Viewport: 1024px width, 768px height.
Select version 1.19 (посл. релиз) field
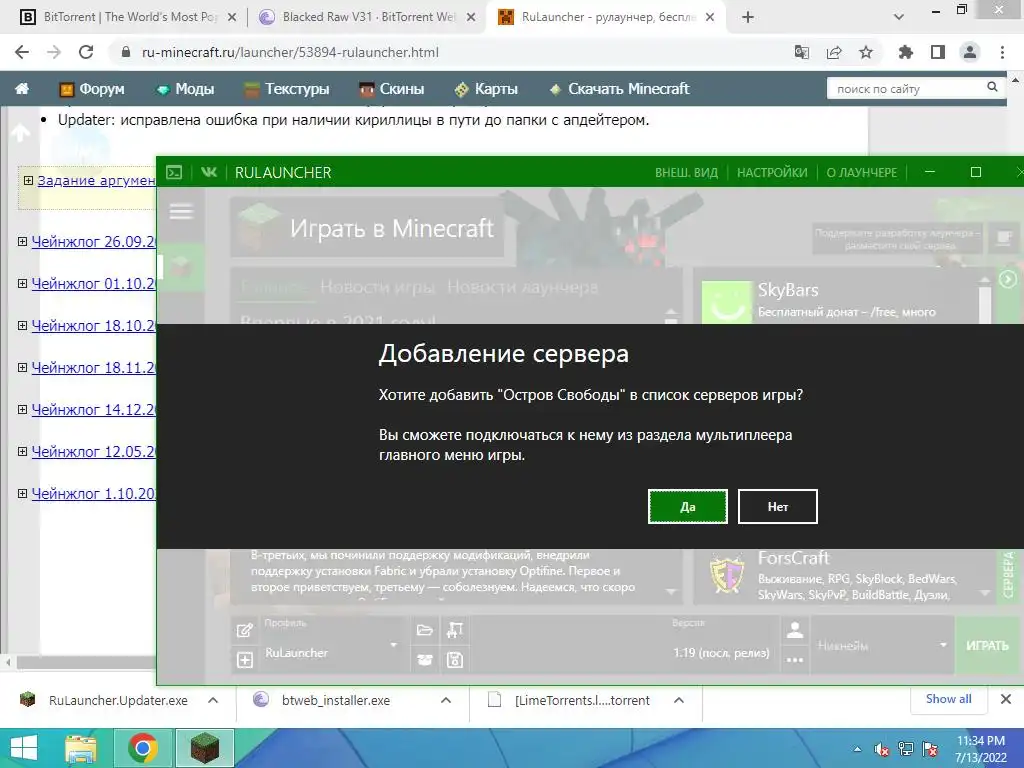tap(721, 652)
